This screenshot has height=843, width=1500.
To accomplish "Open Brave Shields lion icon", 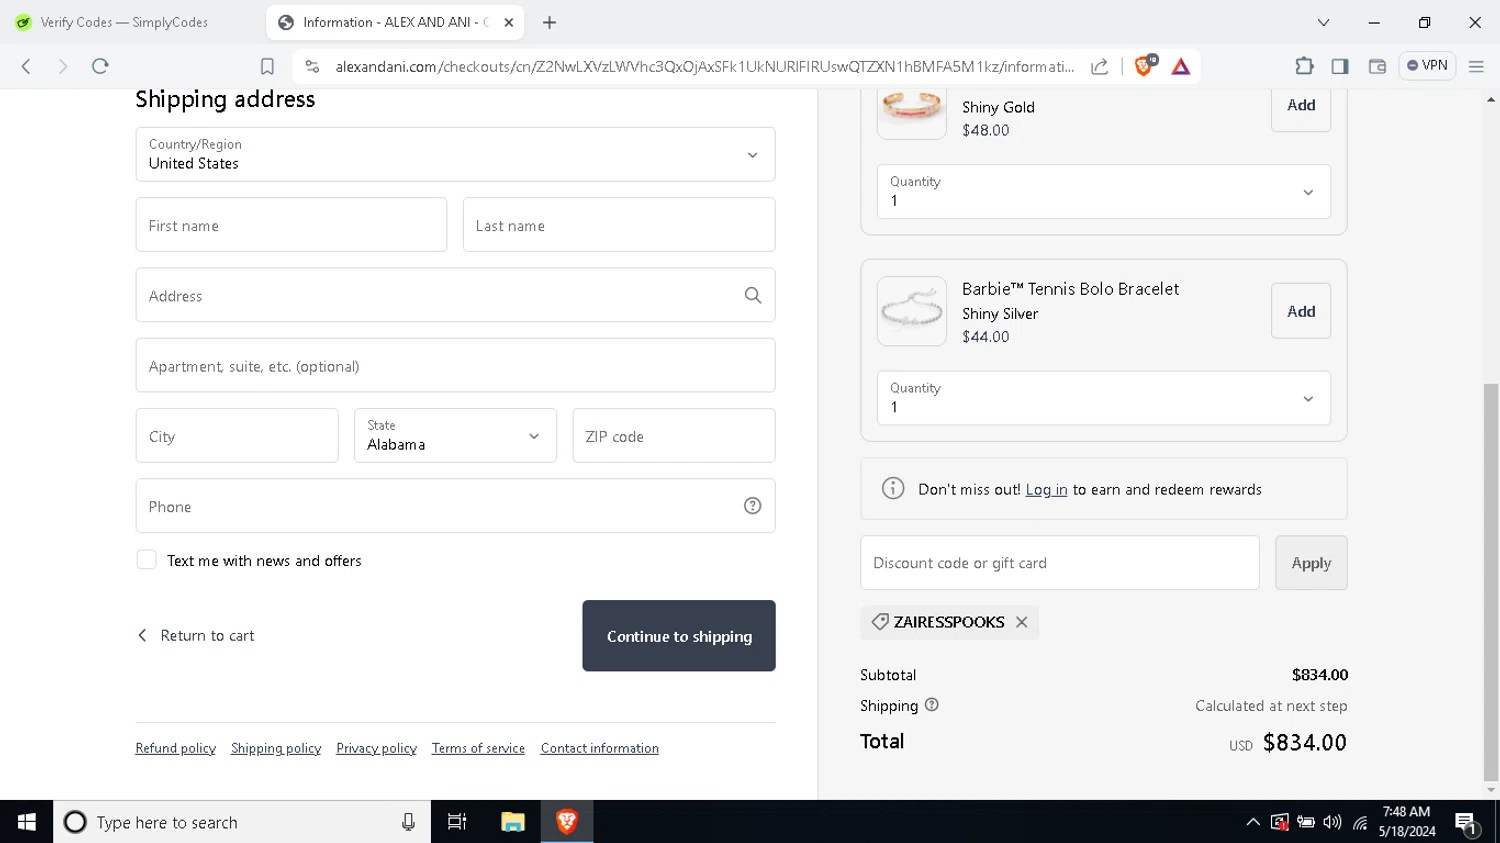I will pos(1145,65).
